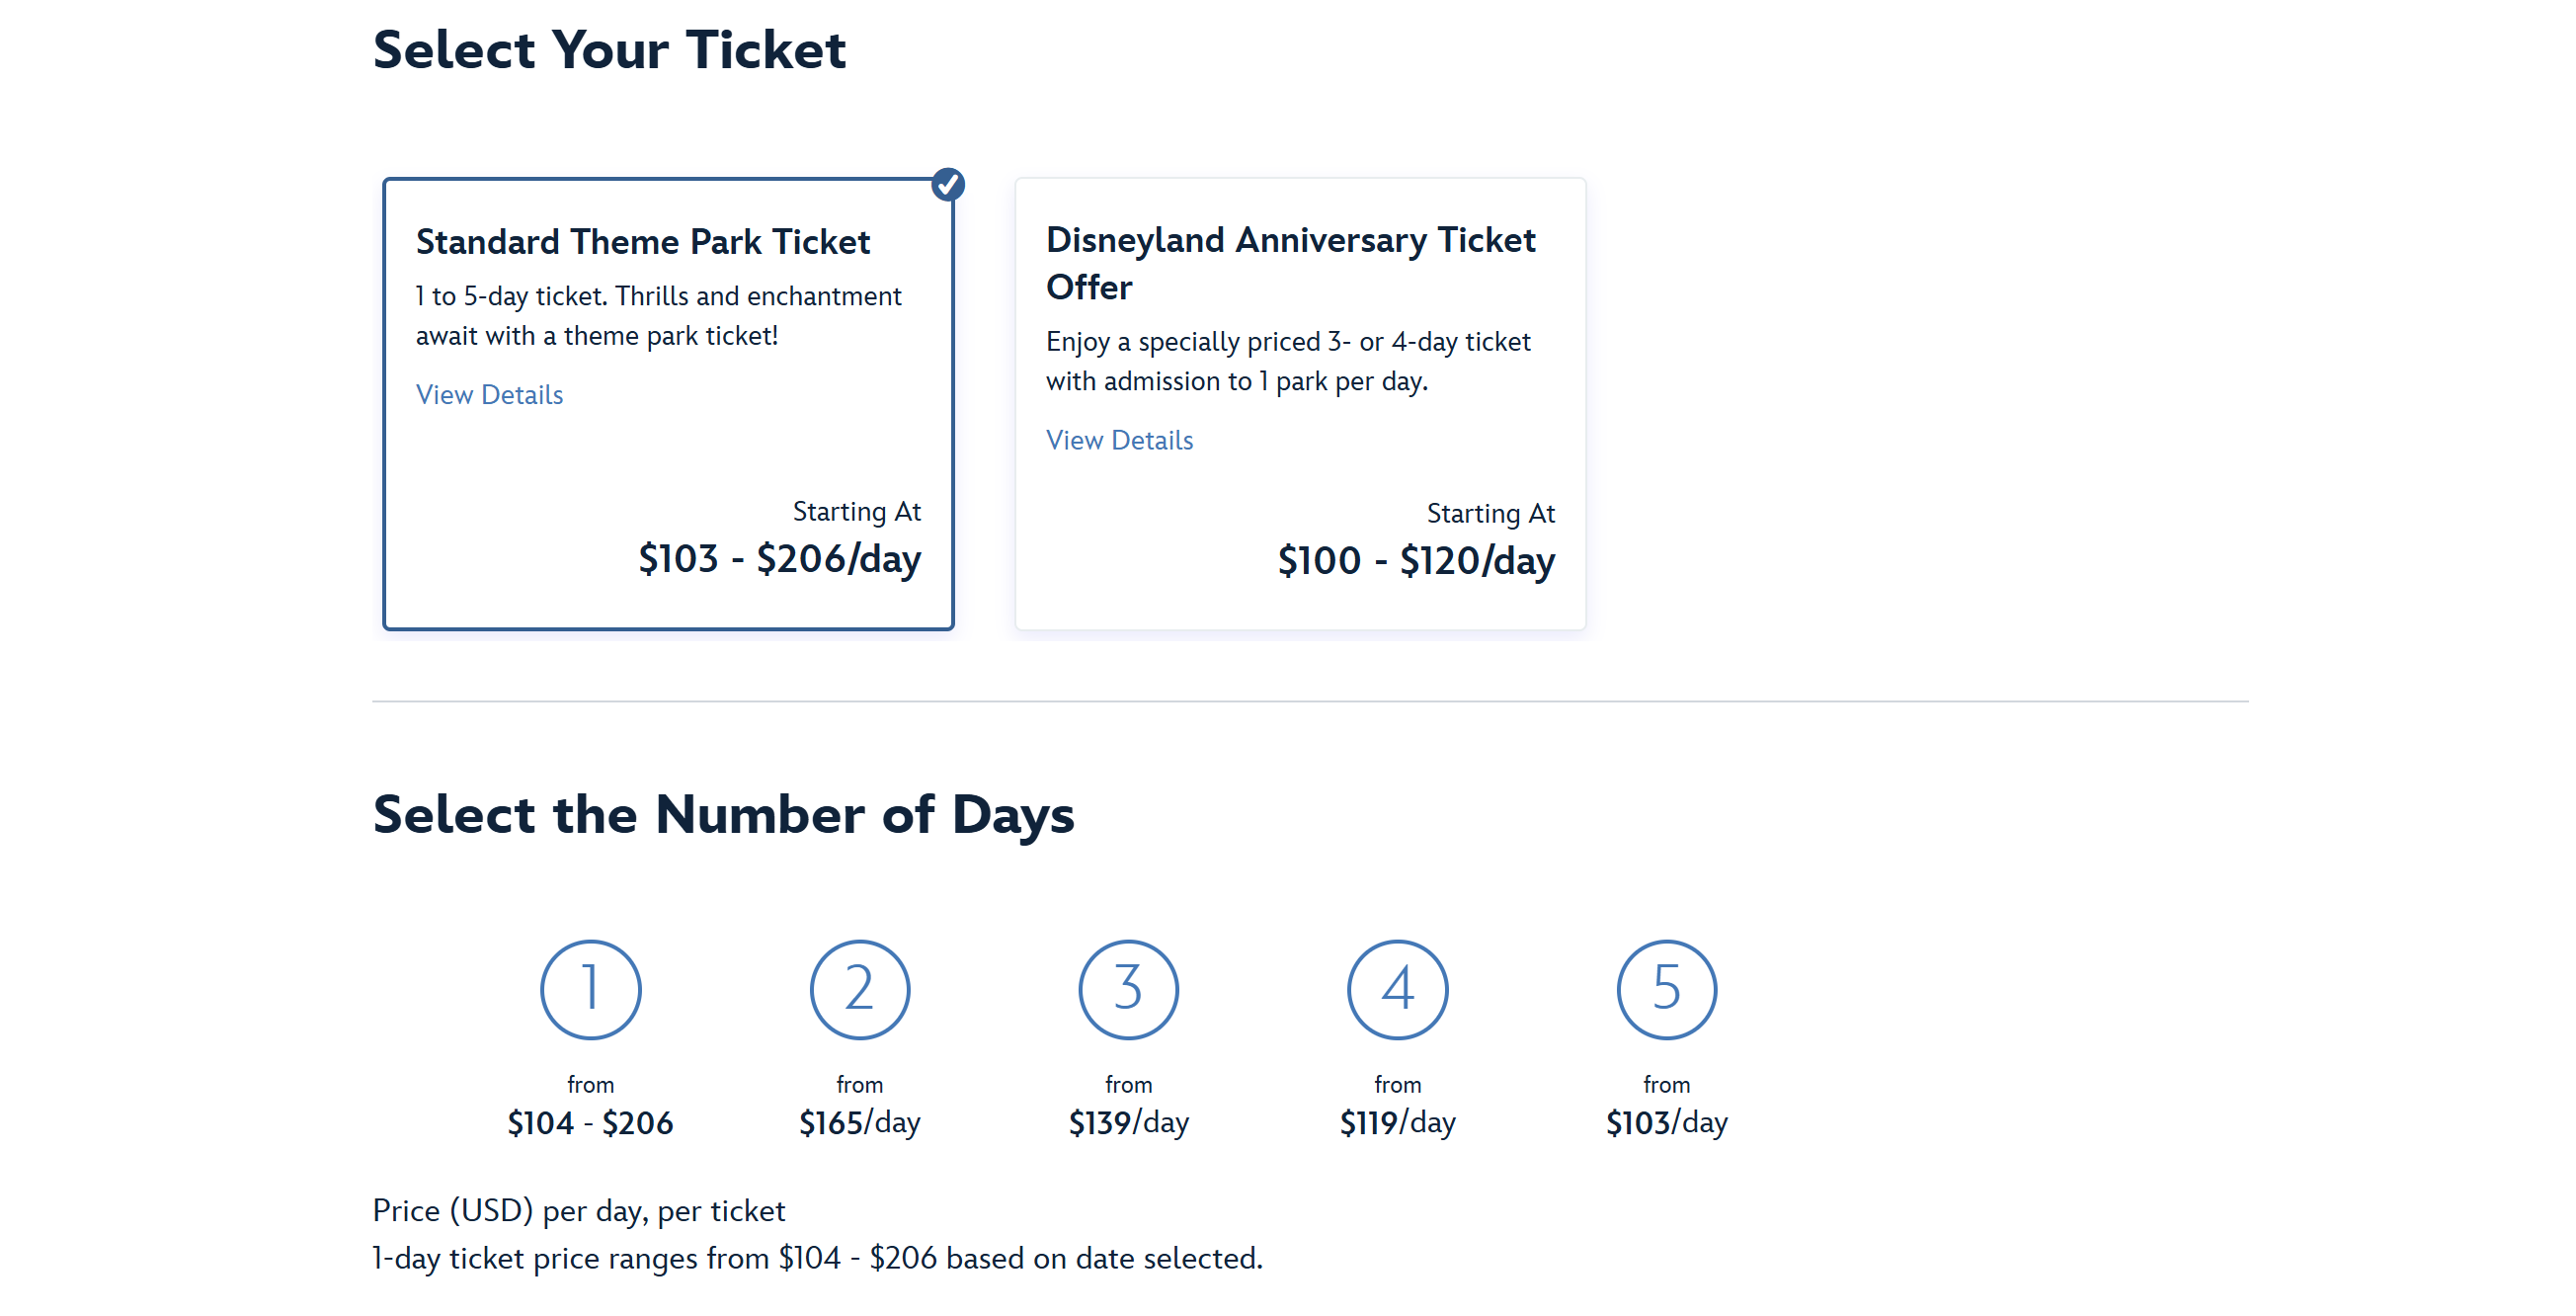Click the Select the Number of Days heading
The width and height of the screenshot is (2576, 1316).
tap(723, 814)
